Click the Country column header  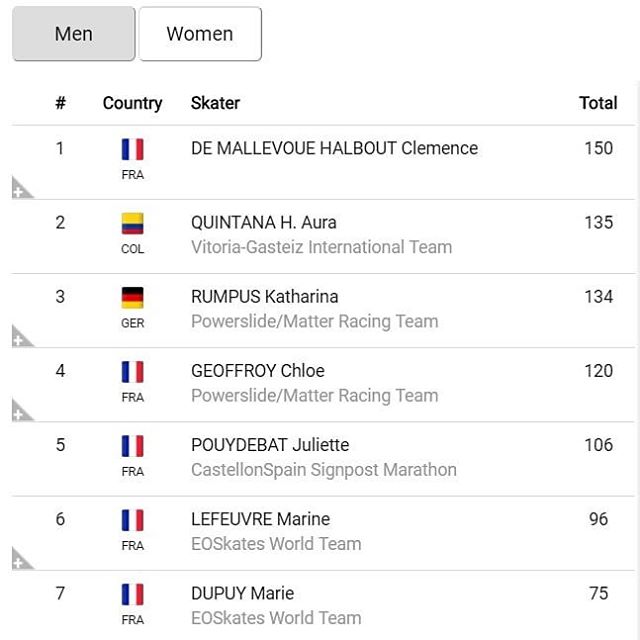(x=132, y=103)
